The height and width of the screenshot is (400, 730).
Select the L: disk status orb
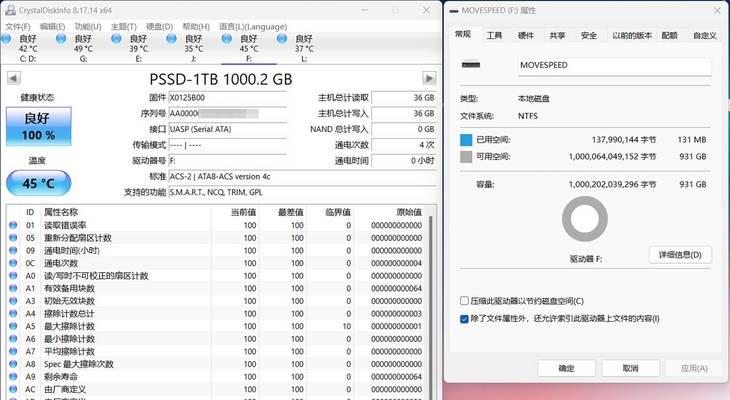[x=282, y=39]
